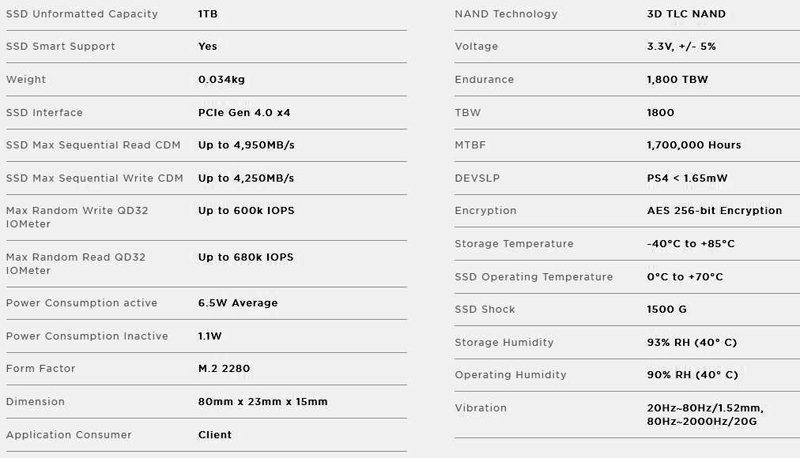
Task: Click the 80mm x 23mm x 15mm dimension
Action: (x=263, y=401)
